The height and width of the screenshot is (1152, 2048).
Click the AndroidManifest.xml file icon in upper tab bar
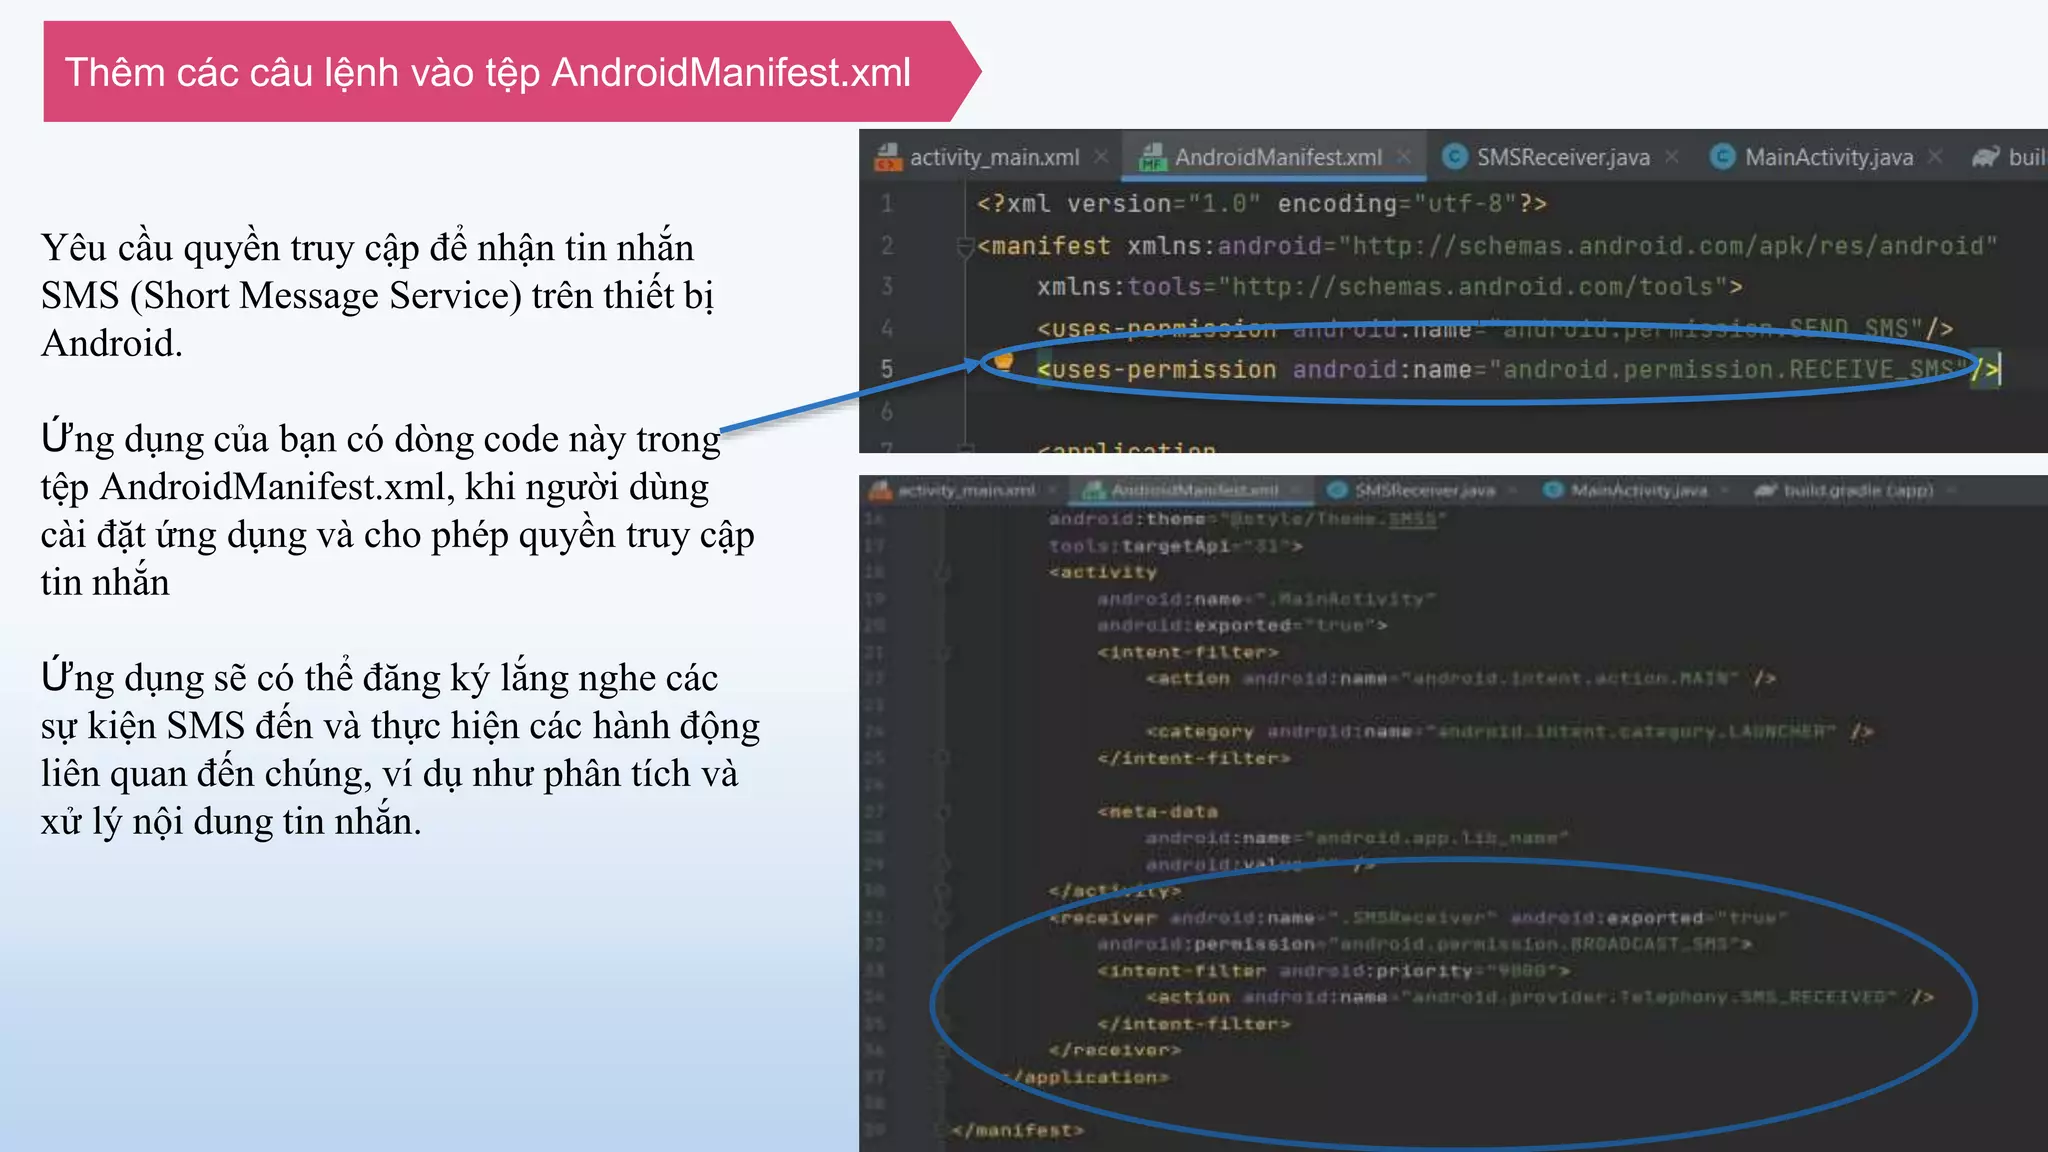point(1153,157)
